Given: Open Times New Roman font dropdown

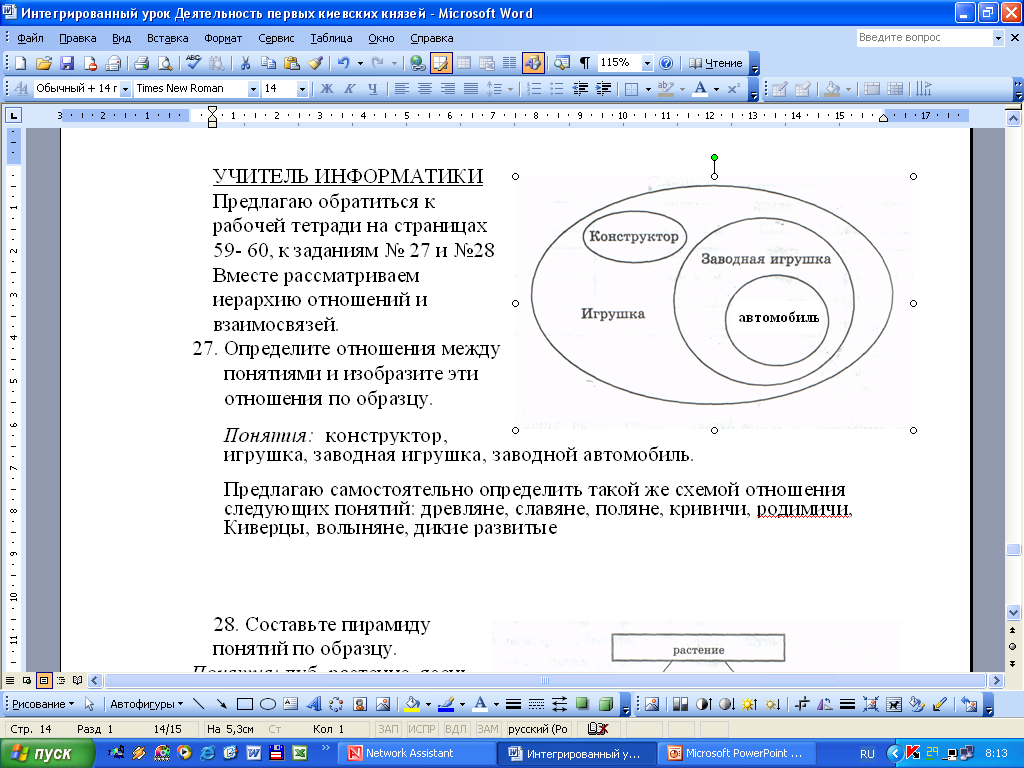Looking at the screenshot, I should click(x=253, y=89).
